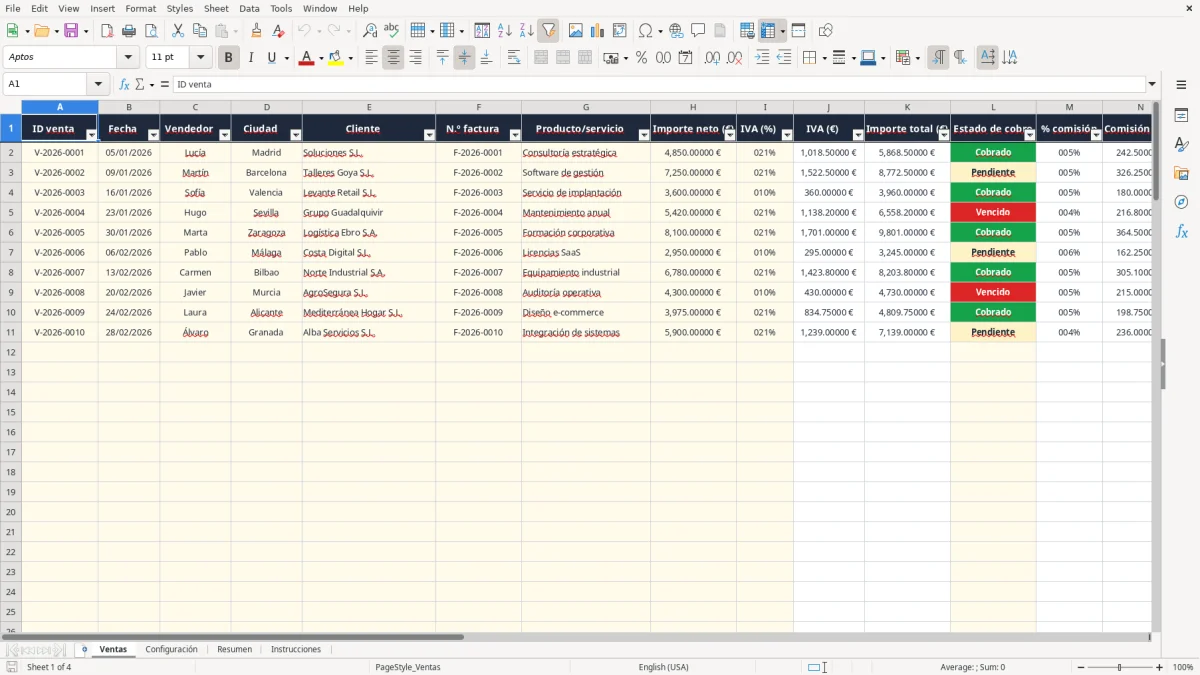
Task: Toggle Italic formatting
Action: pyautogui.click(x=250, y=58)
